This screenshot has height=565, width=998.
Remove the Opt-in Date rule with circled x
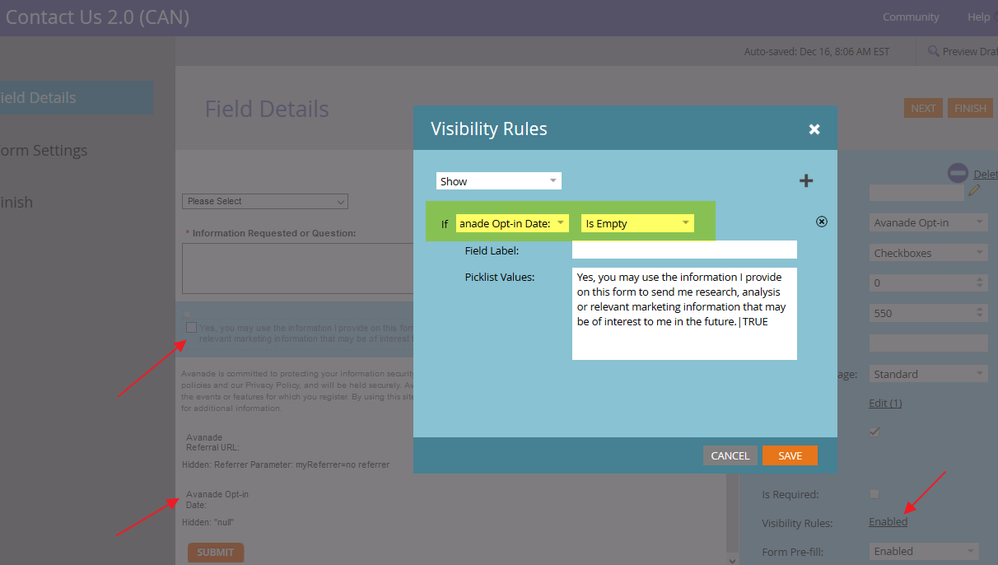pos(822,221)
